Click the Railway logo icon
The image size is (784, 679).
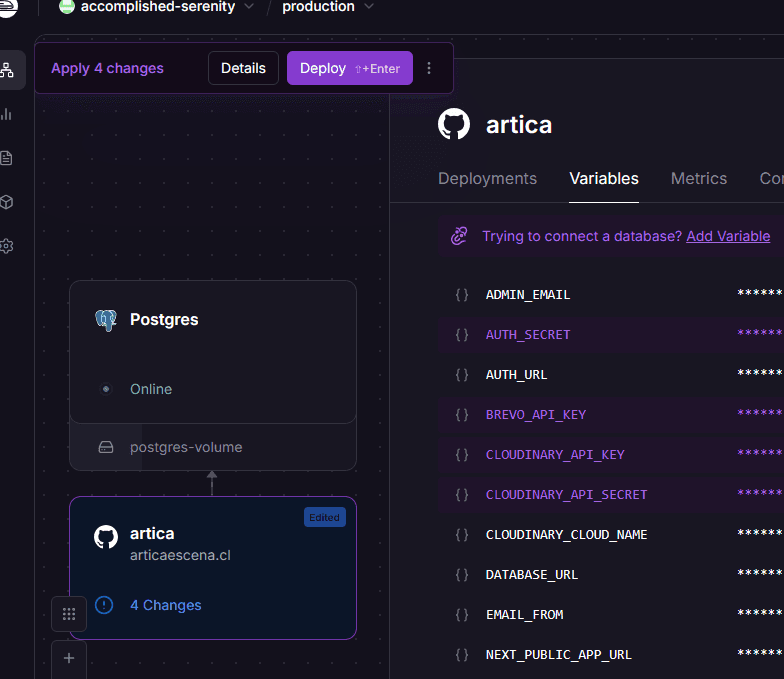click(x=8, y=7)
